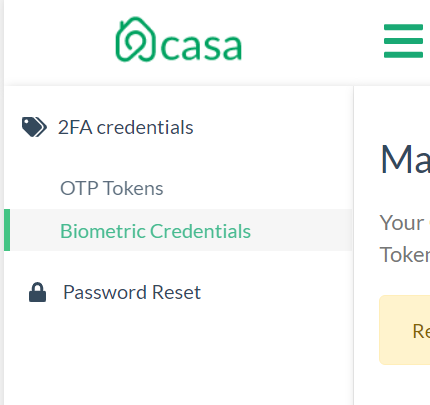Click the top bar of the hamburger icon
The width and height of the screenshot is (430, 405).
pos(403,27)
